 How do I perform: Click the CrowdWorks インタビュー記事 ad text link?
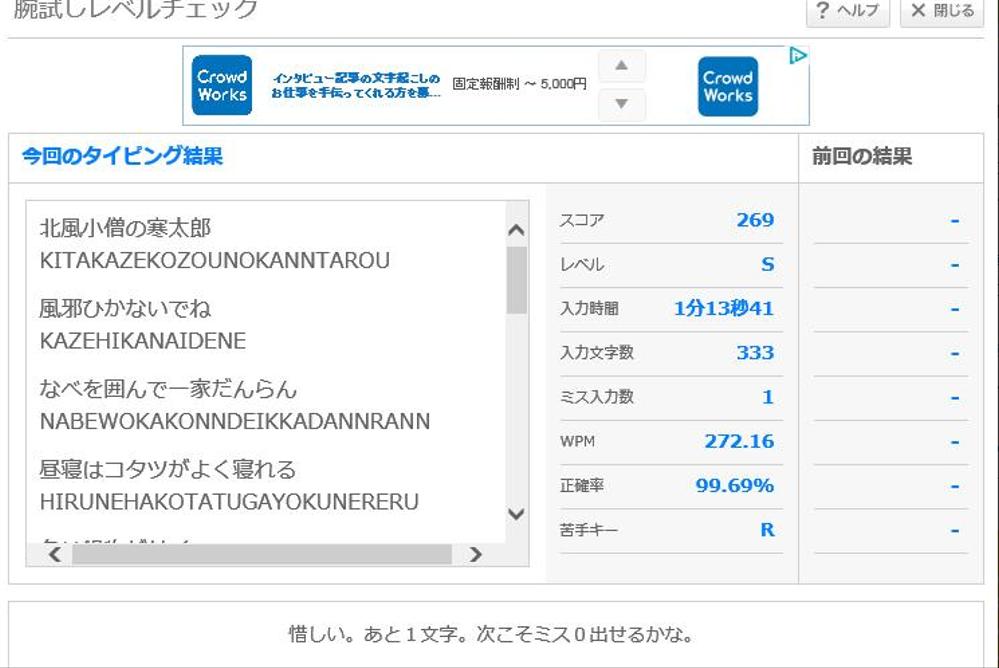[358, 86]
